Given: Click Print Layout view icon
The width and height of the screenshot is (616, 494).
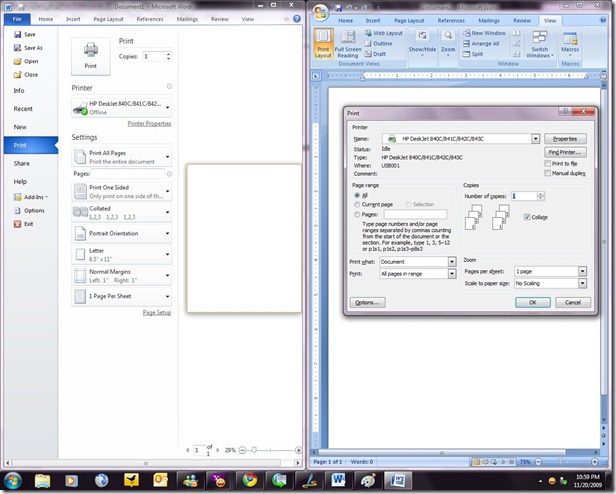Looking at the screenshot, I should click(323, 44).
